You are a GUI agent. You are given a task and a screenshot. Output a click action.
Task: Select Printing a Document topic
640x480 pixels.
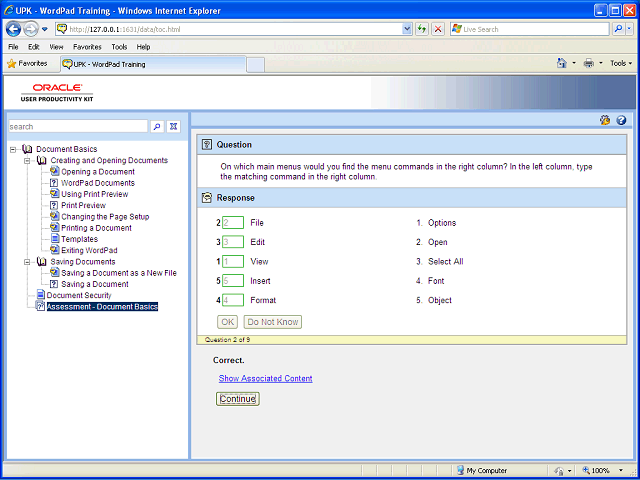[x=96, y=228]
